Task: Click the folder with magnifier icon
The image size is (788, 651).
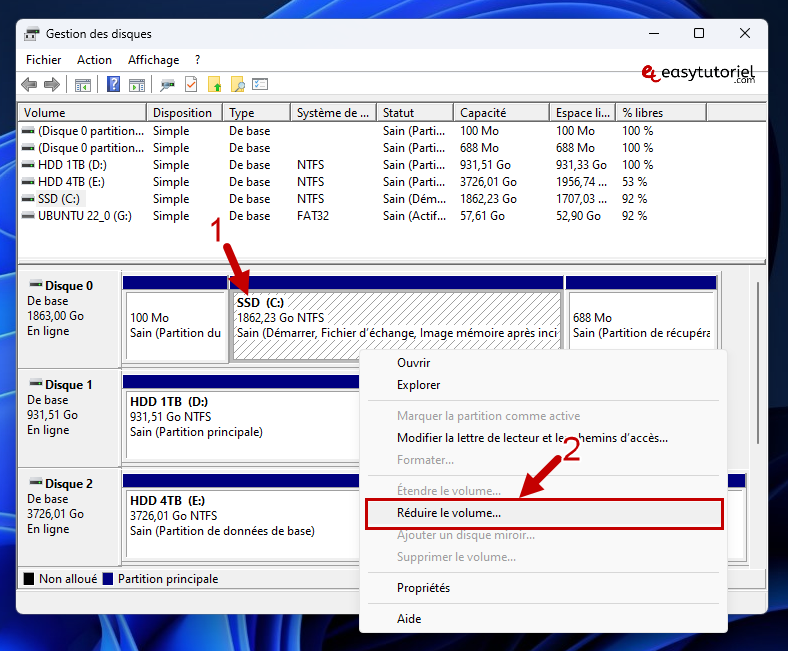Action: pyautogui.click(x=238, y=84)
